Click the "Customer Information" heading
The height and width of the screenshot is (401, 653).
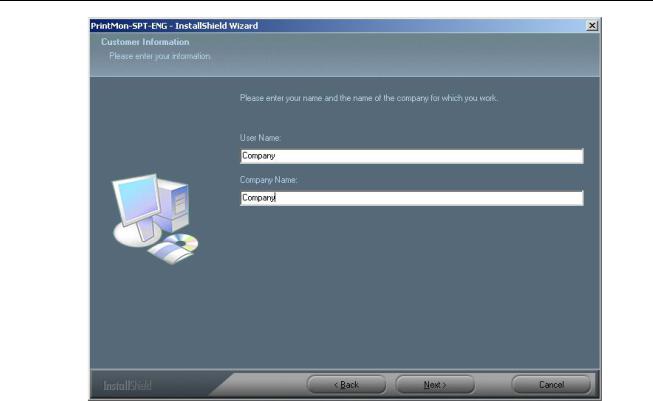[x=145, y=42]
